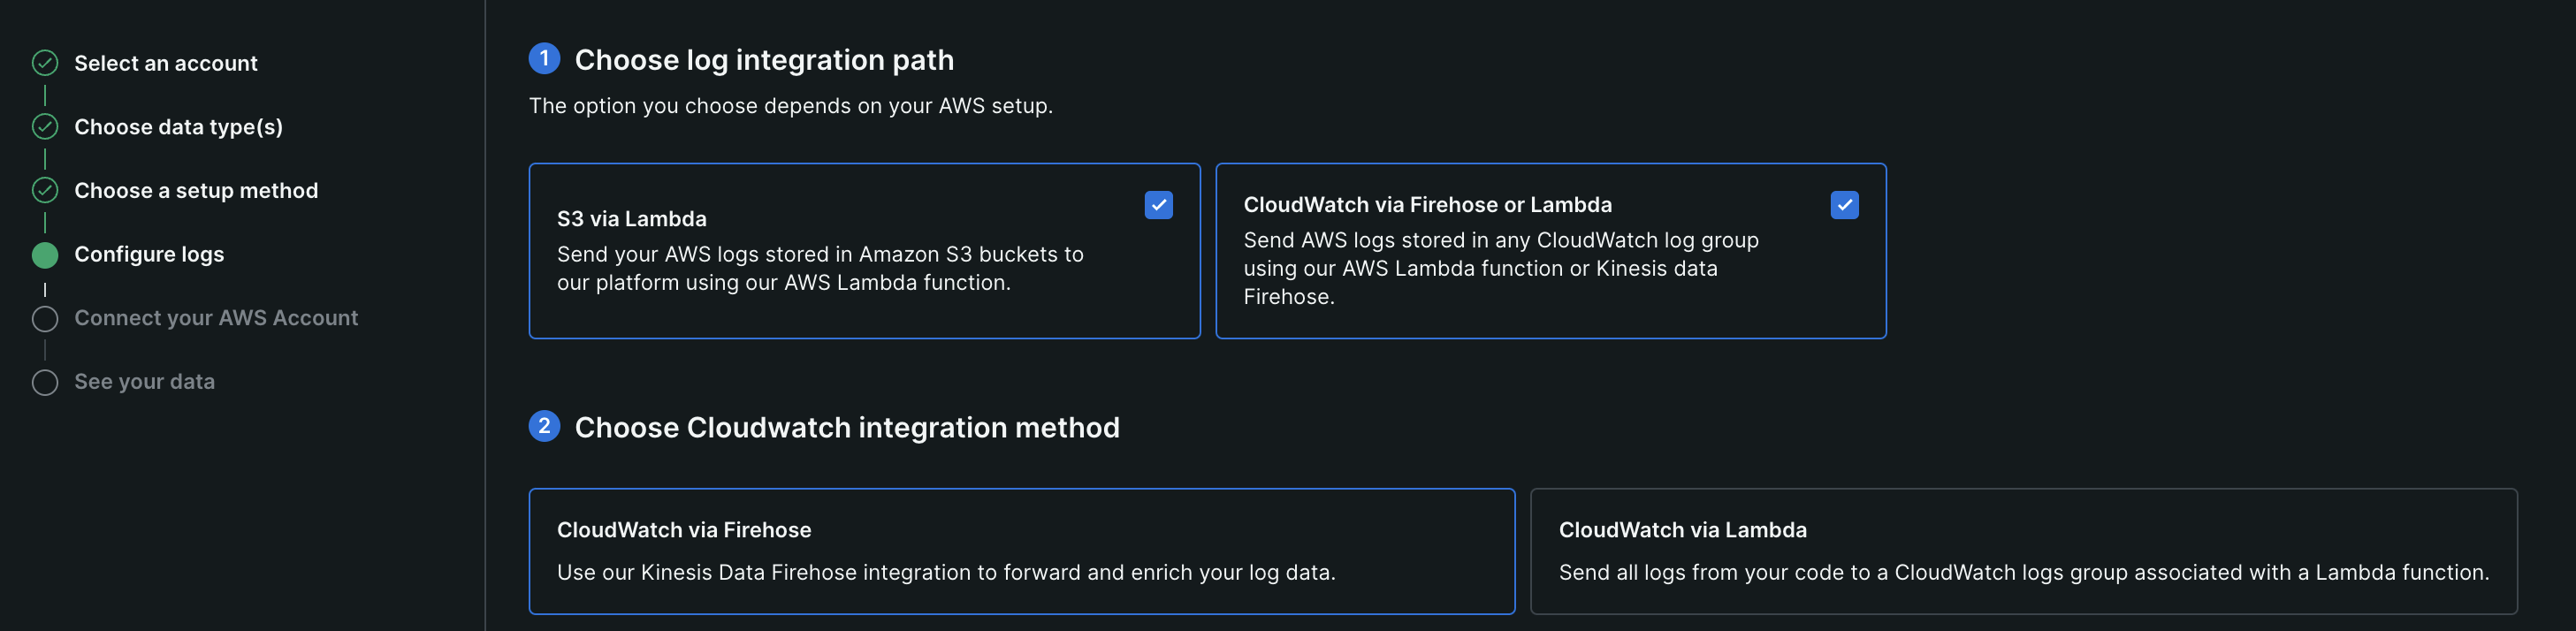Viewport: 2576px width, 631px height.
Task: Return to Choose a setup method step
Action: point(196,190)
